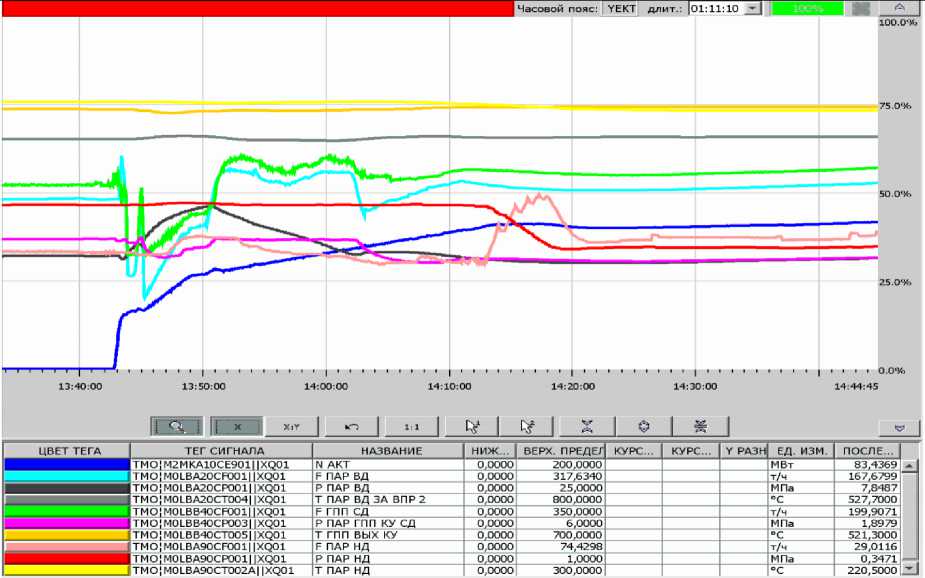Click the blue color swatch for N АКТ
925x578 pixels.
pos(67,465)
